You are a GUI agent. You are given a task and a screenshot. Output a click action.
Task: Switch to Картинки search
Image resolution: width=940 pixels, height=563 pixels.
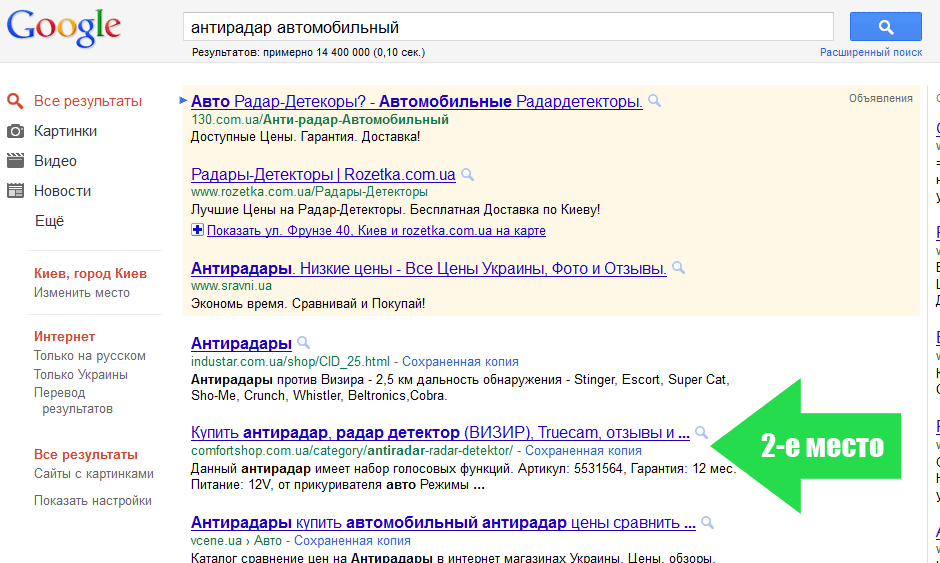coord(65,131)
